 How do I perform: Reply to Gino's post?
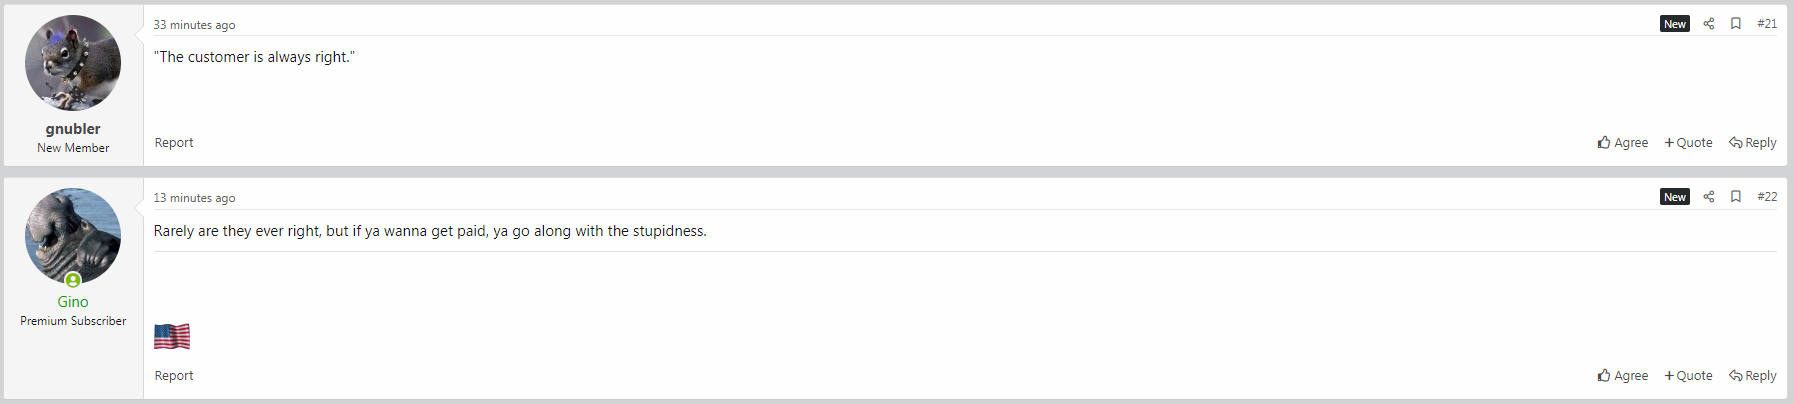tap(1753, 376)
